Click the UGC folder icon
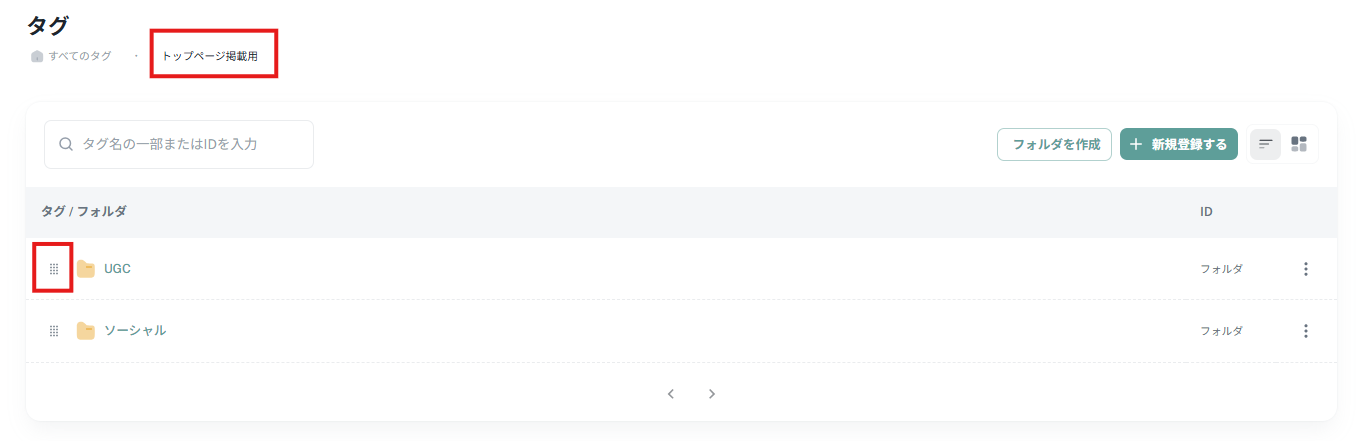1361x441 pixels. (86, 269)
